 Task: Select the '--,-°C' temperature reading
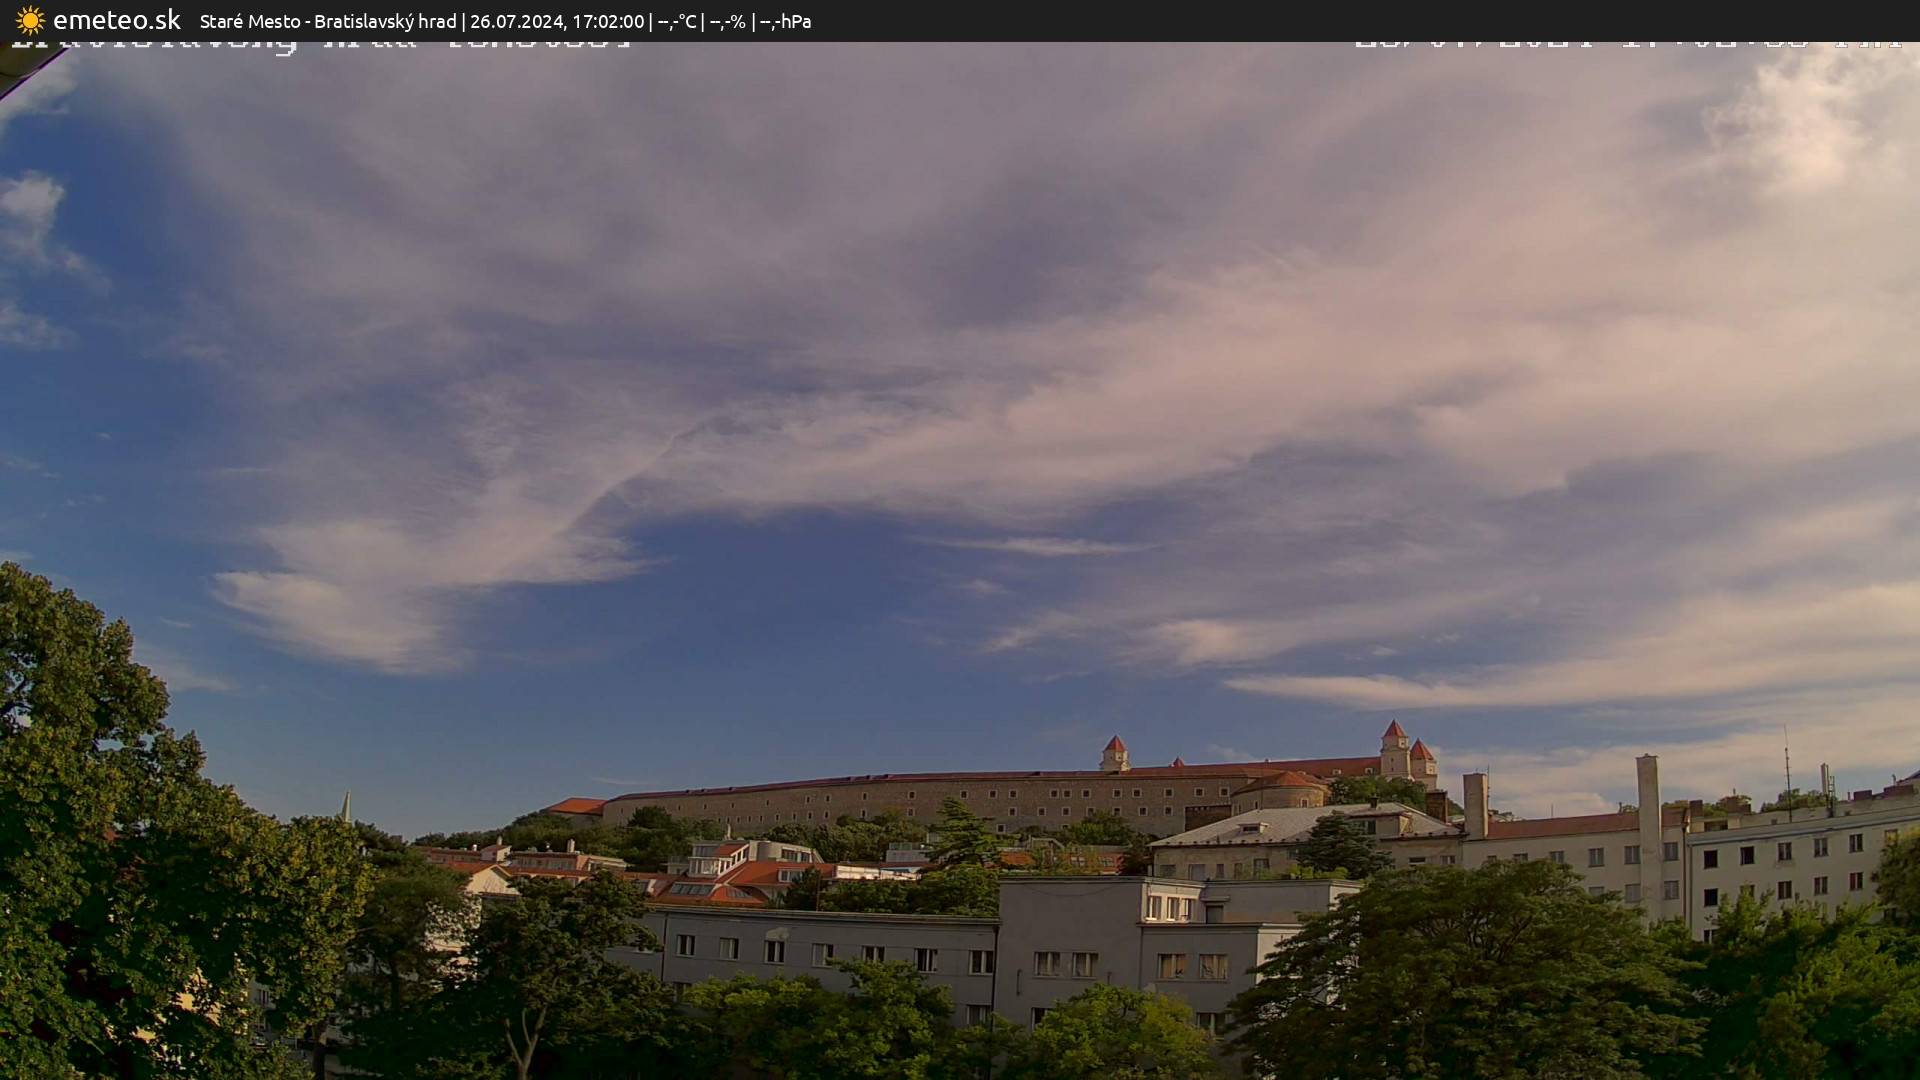click(x=680, y=20)
